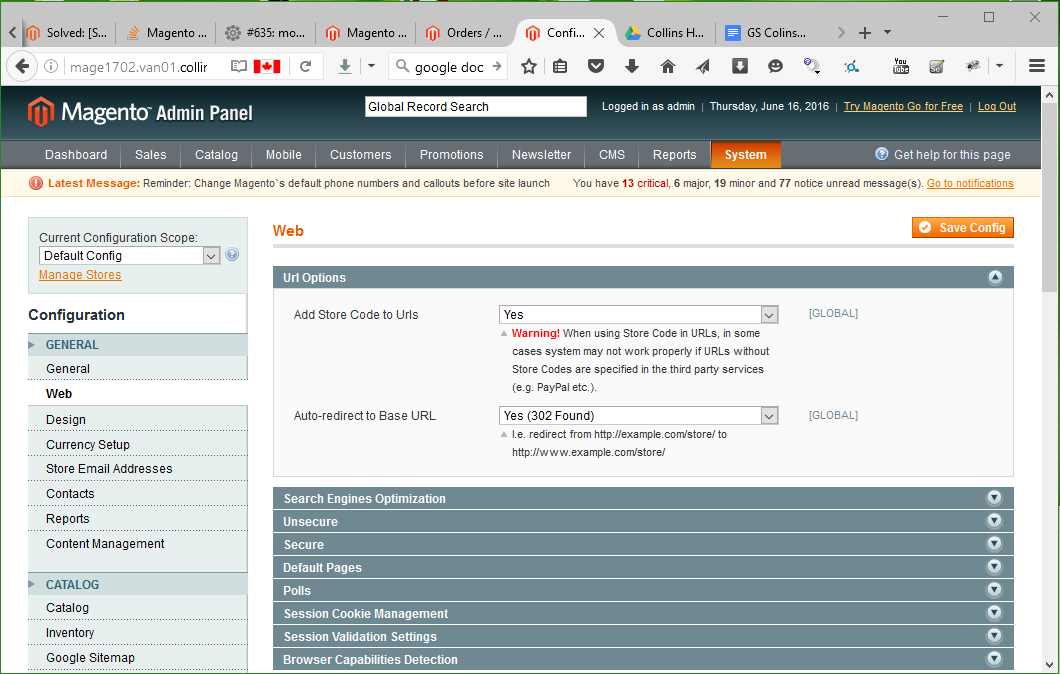Expand Session Cookie Management section
The height and width of the screenshot is (674, 1060).
coord(994,613)
